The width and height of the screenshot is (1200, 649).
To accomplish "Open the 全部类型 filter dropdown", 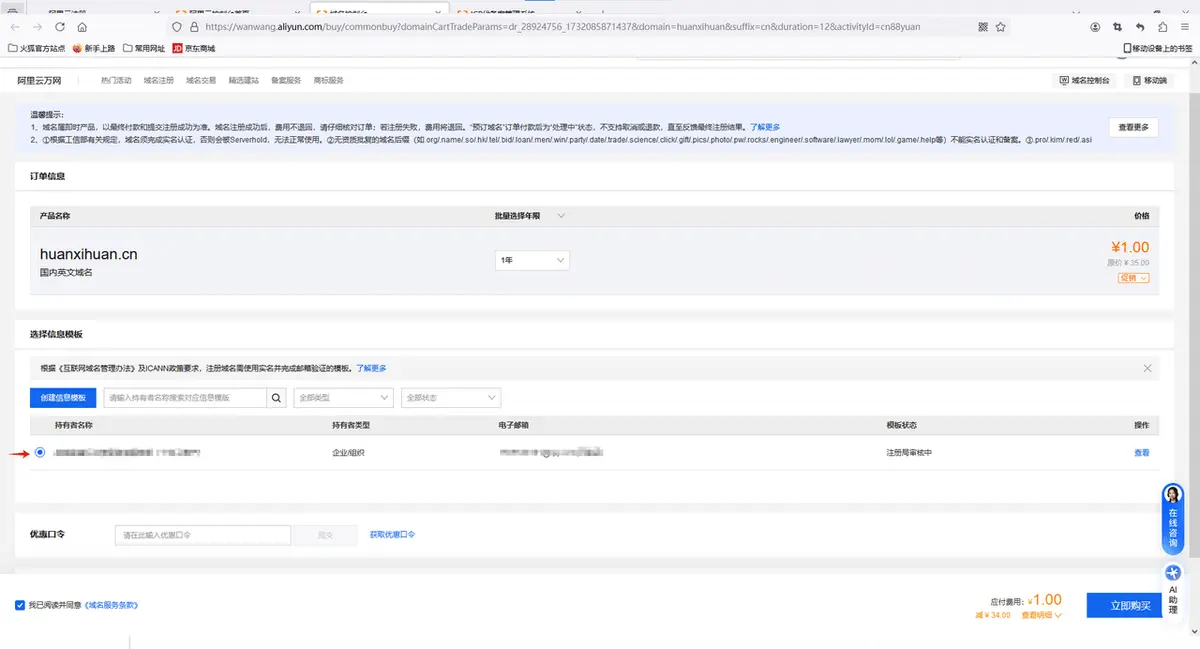I will tap(343, 398).
